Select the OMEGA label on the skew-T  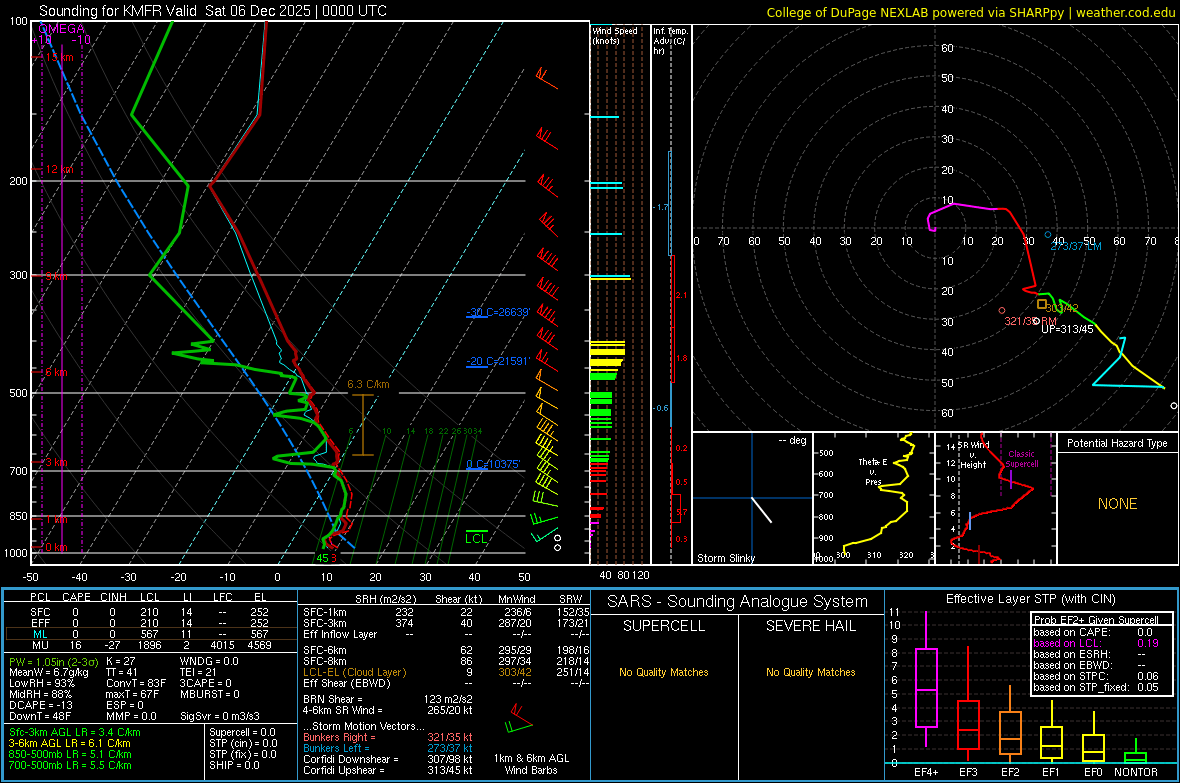[61, 29]
